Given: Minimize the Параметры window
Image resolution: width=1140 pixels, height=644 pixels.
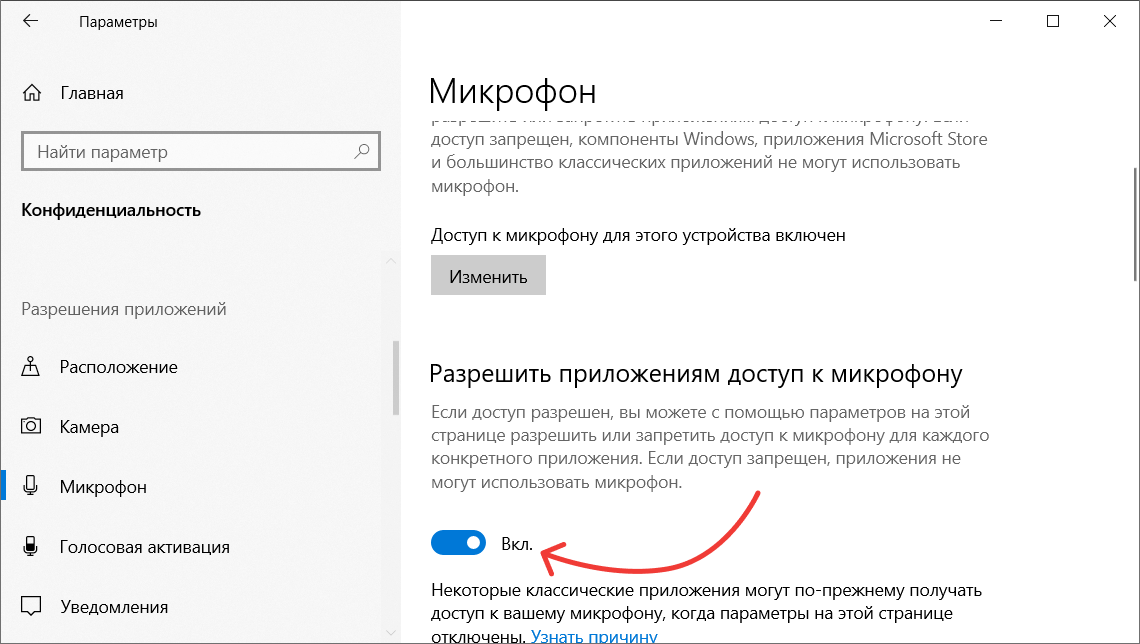Looking at the screenshot, I should click(x=997, y=21).
